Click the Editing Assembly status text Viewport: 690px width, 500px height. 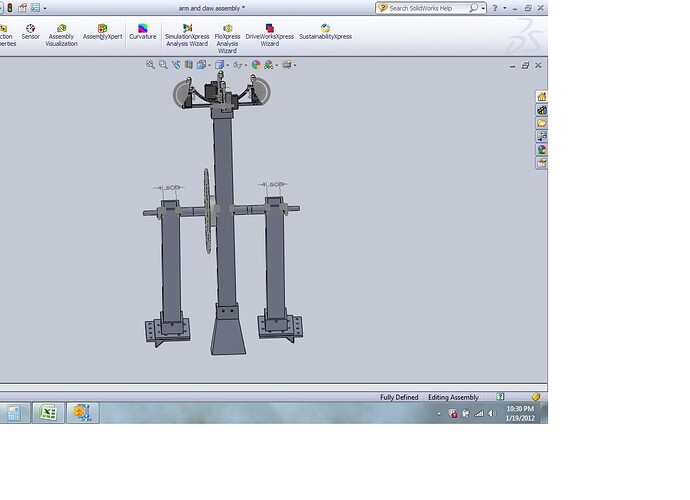click(x=453, y=397)
